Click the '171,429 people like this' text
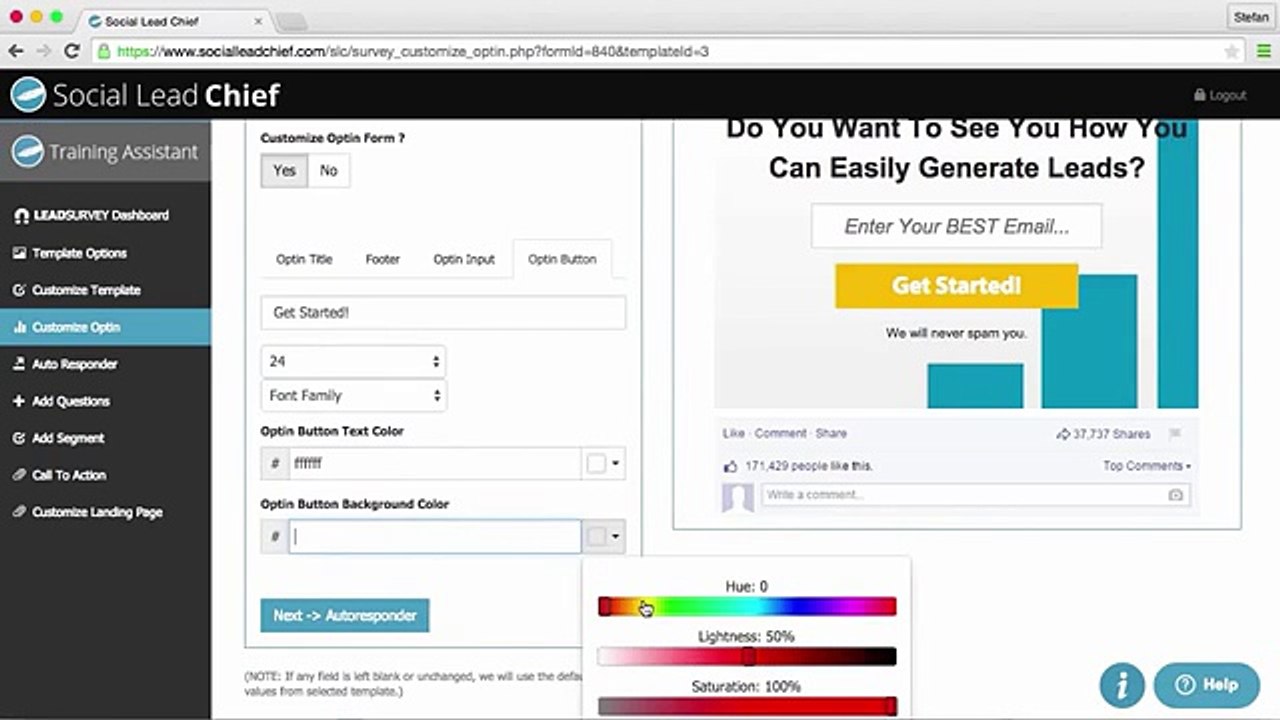Image resolution: width=1280 pixels, height=720 pixels. 808,466
